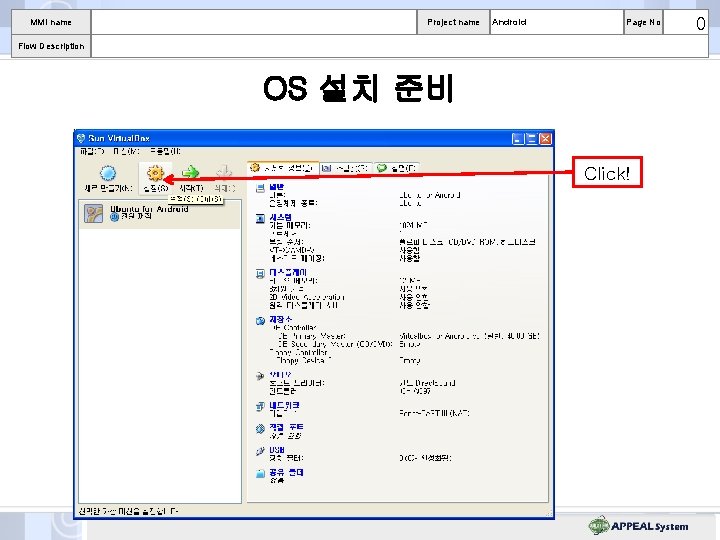Click the powered-off state icon under Ubuntu
Screen dimensions: 720x540
click(114, 217)
